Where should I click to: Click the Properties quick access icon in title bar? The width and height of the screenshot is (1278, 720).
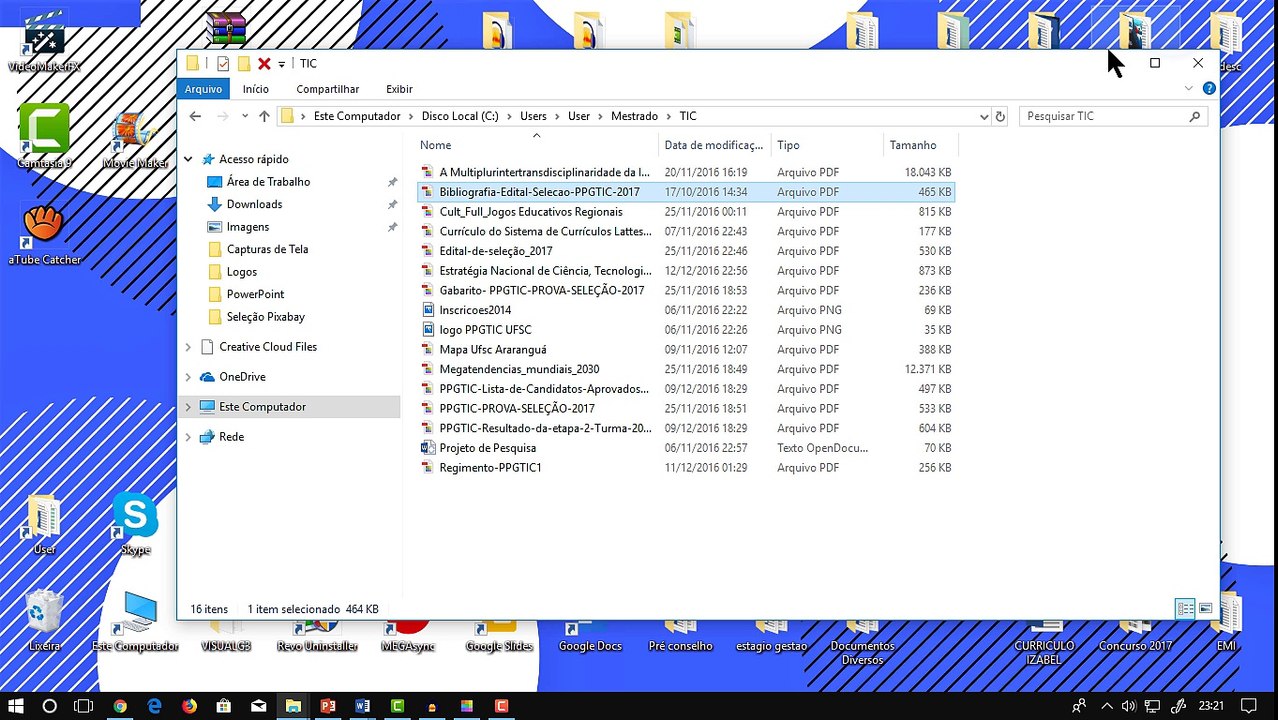tap(223, 63)
